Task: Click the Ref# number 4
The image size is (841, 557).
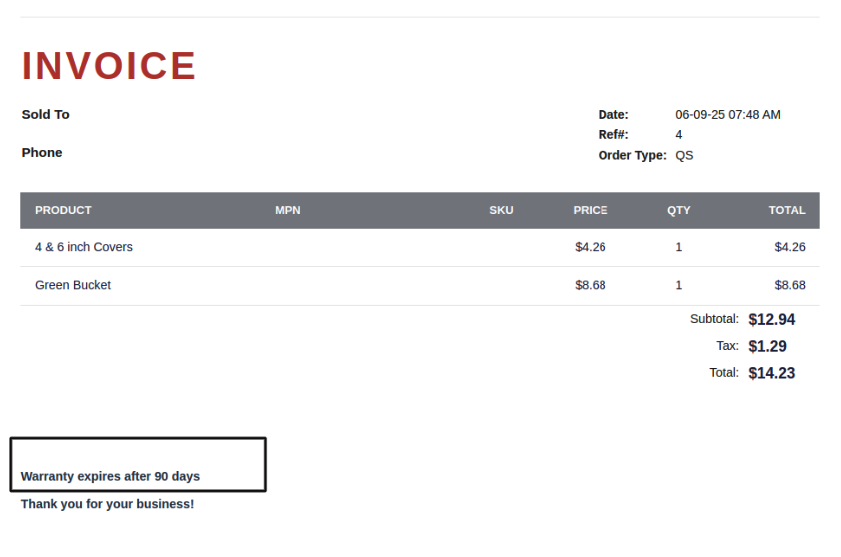Action: (x=679, y=134)
